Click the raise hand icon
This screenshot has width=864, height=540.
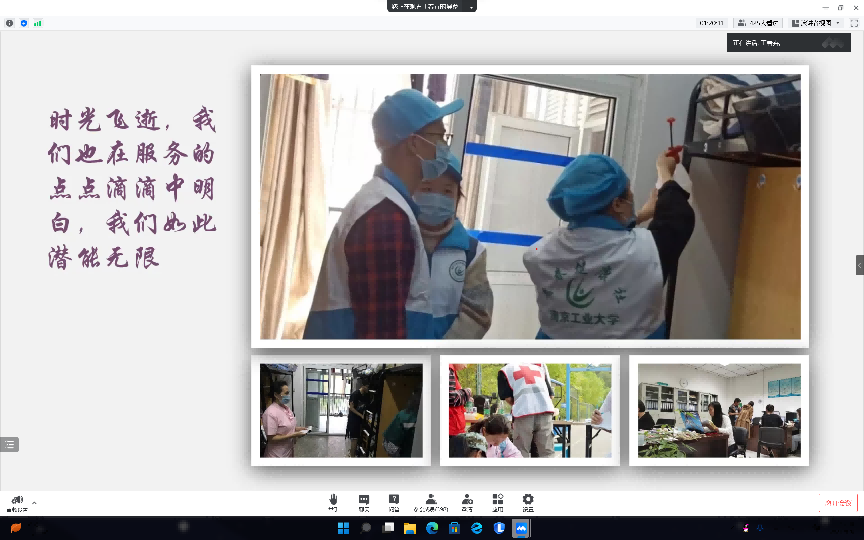coord(332,501)
